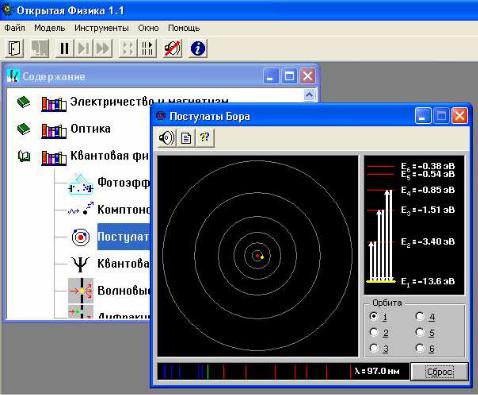This screenshot has width=478, height=395.
Task: Collapse the open book icon beside Квантовая физика
Action: point(24,156)
